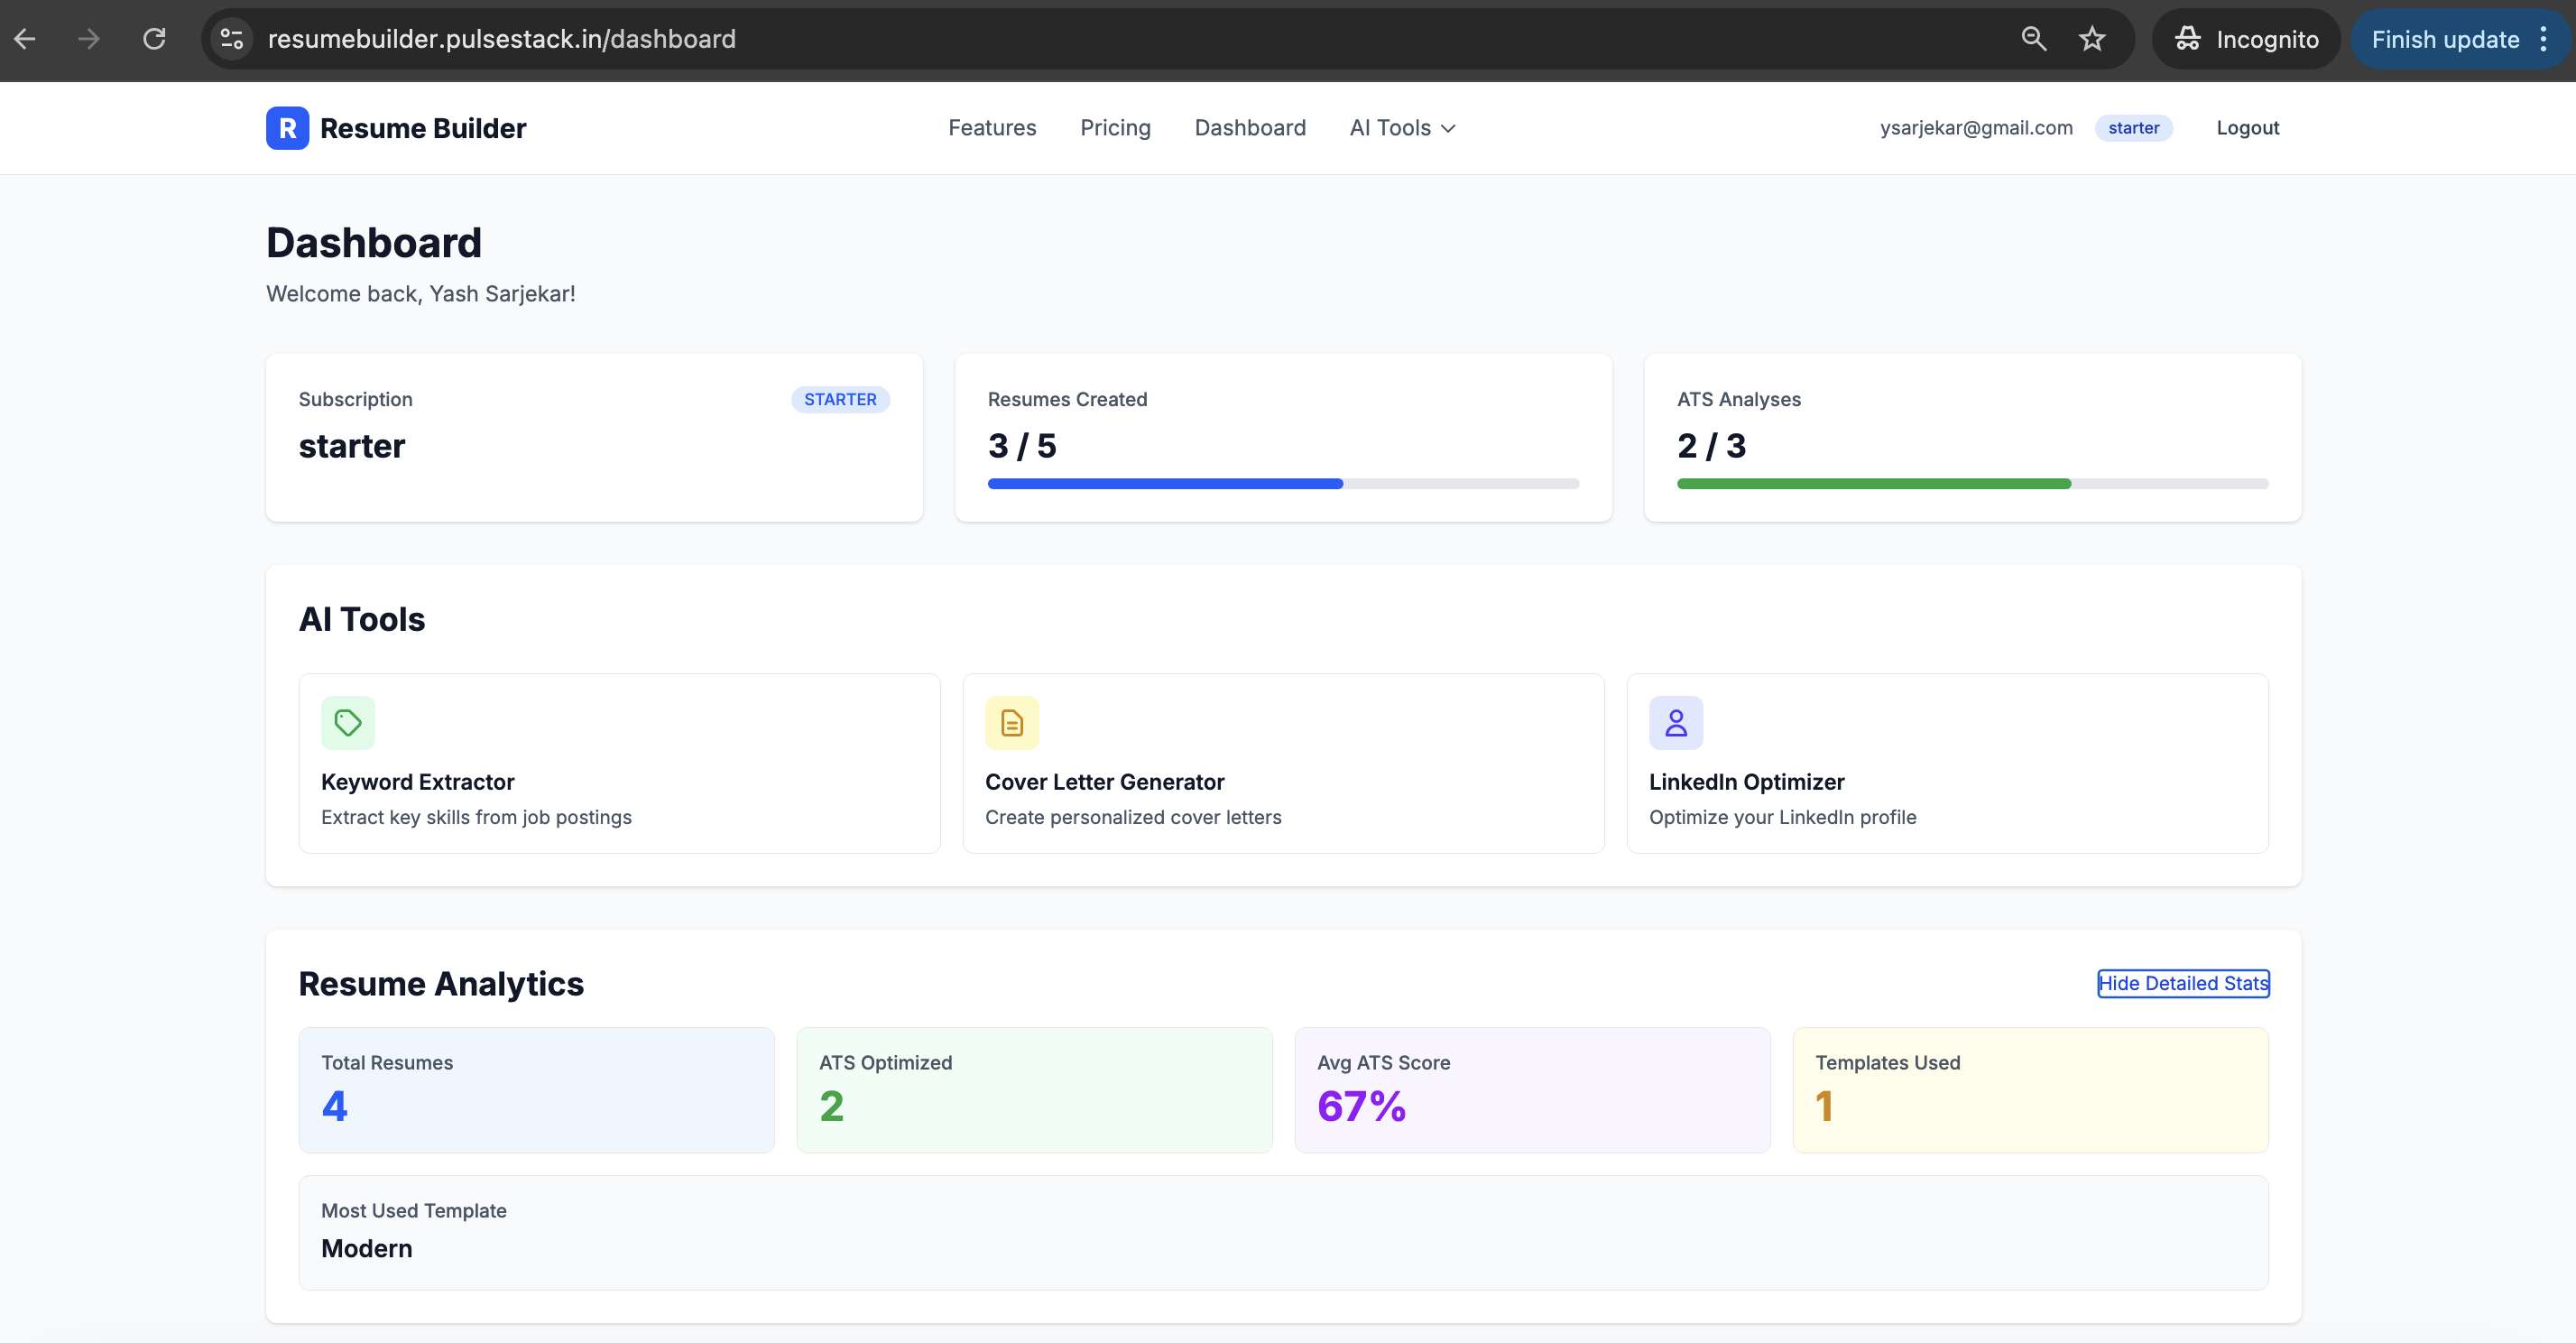Click the URL address bar field

tap(1100, 39)
